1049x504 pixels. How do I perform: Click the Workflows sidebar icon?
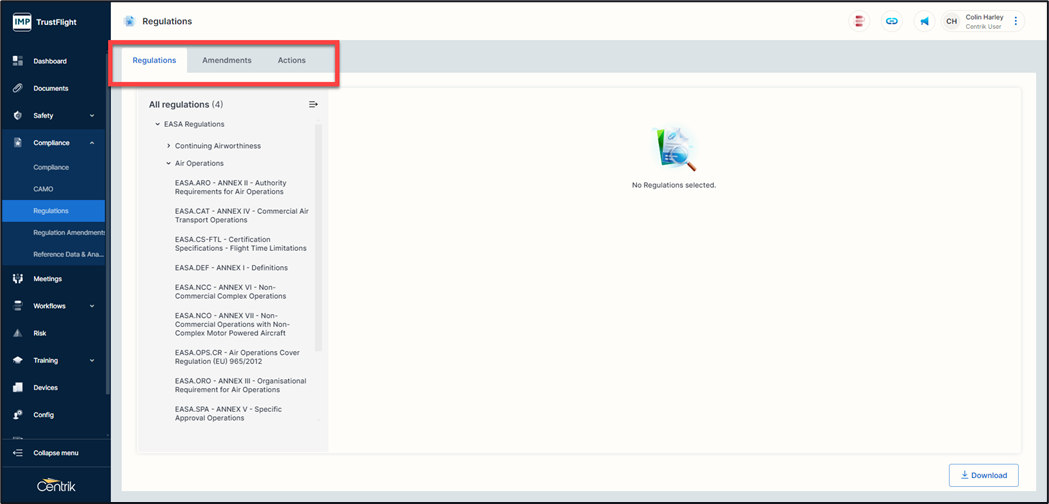[x=18, y=306]
